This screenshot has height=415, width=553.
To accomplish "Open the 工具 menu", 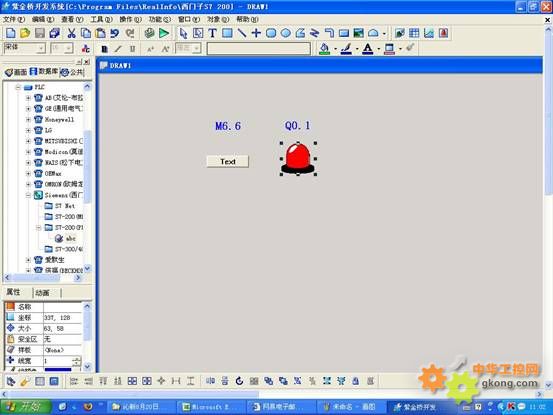I will click(102, 19).
